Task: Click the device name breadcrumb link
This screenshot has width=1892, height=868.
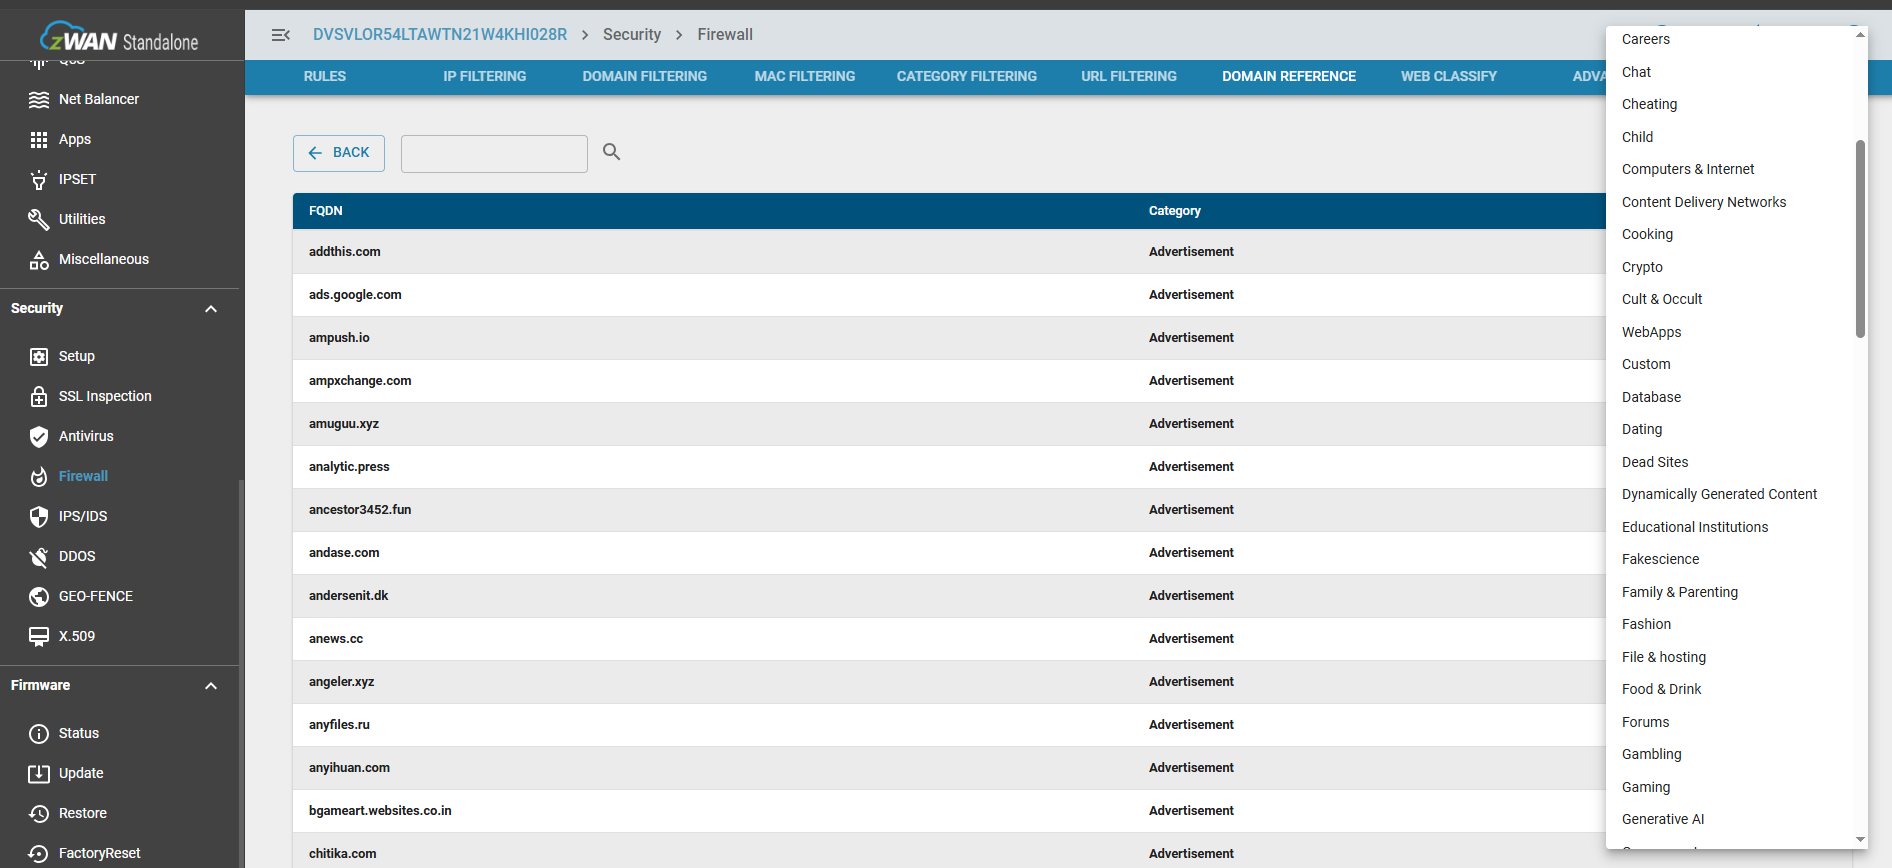Action: pyautogui.click(x=440, y=35)
